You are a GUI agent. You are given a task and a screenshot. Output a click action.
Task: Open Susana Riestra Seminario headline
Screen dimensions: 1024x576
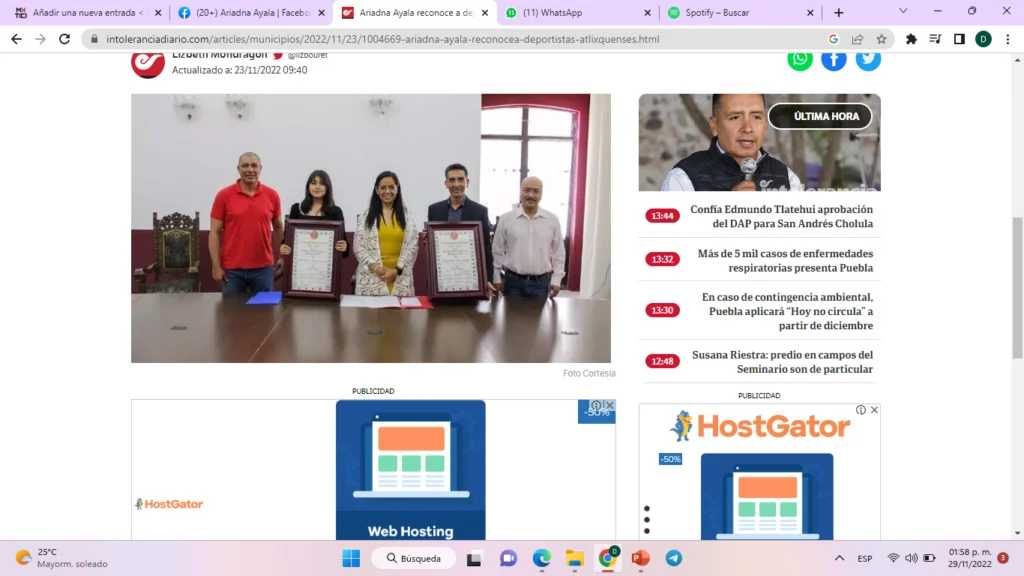(782, 362)
